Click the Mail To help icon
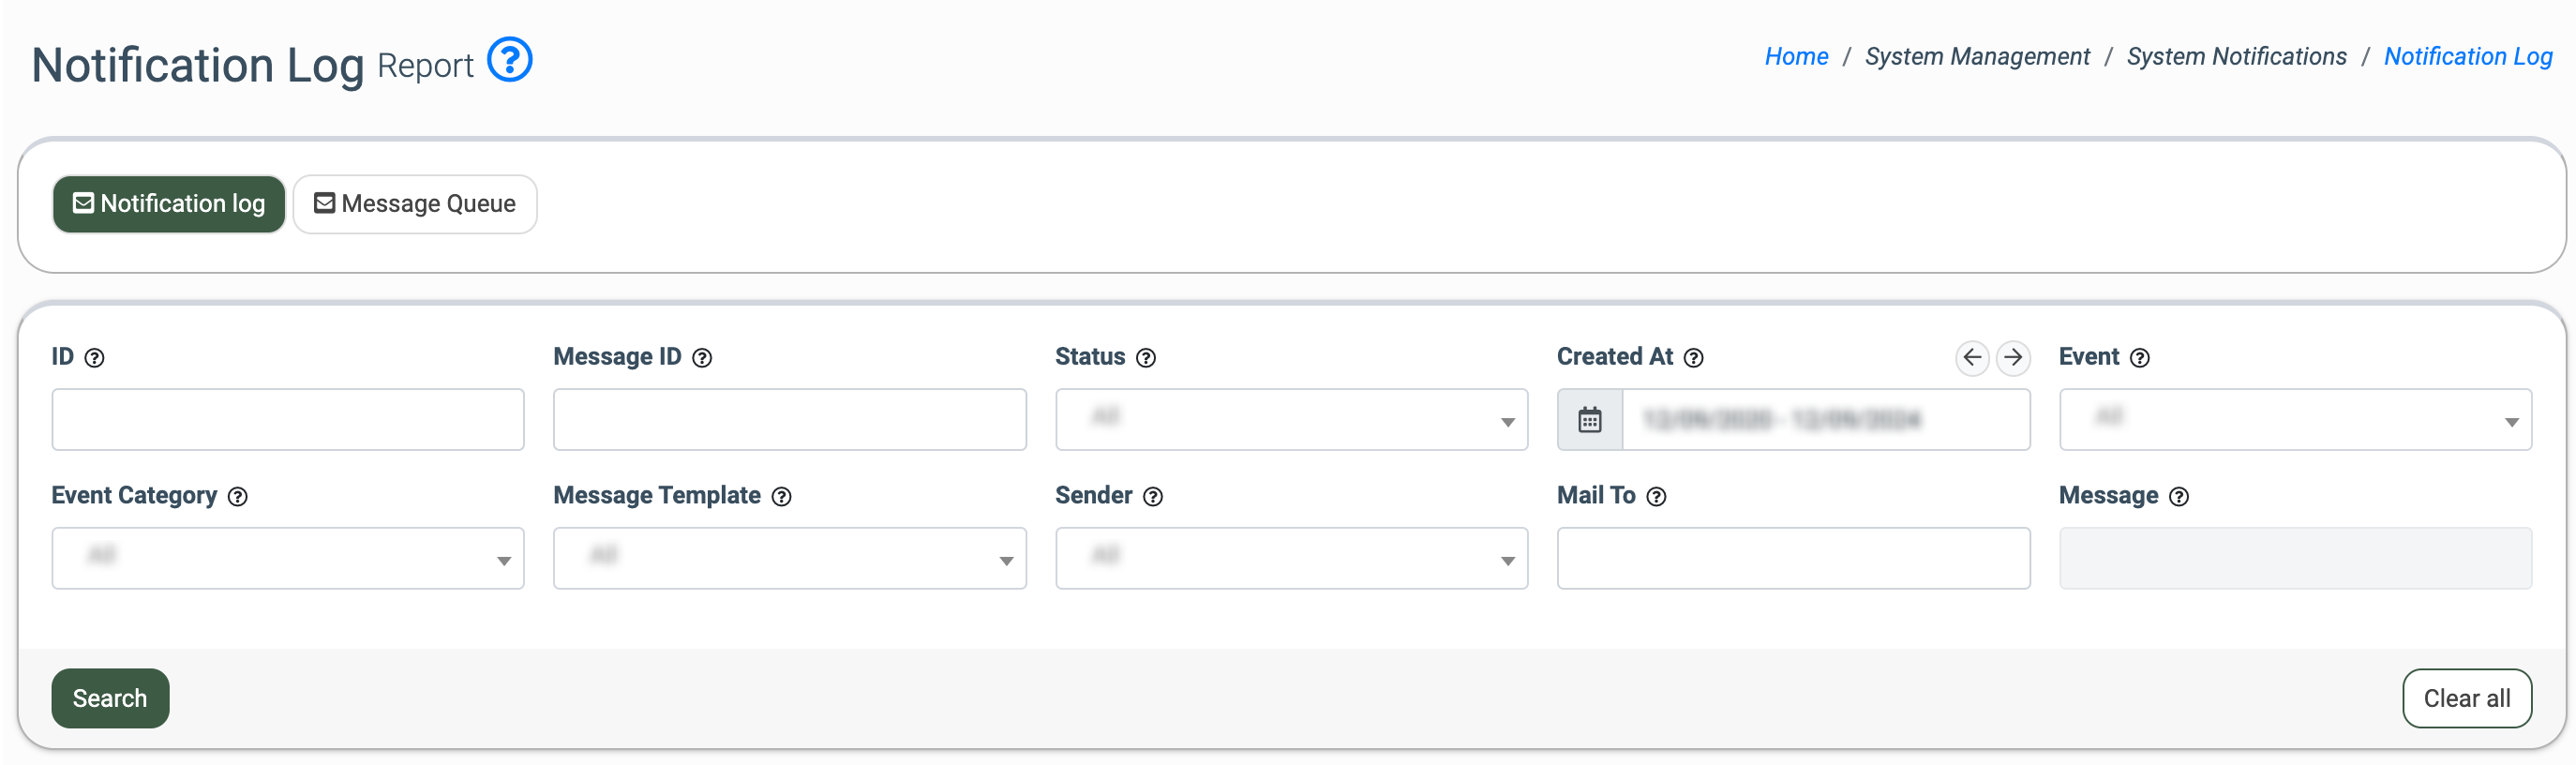Image resolution: width=2576 pixels, height=765 pixels. click(1656, 497)
